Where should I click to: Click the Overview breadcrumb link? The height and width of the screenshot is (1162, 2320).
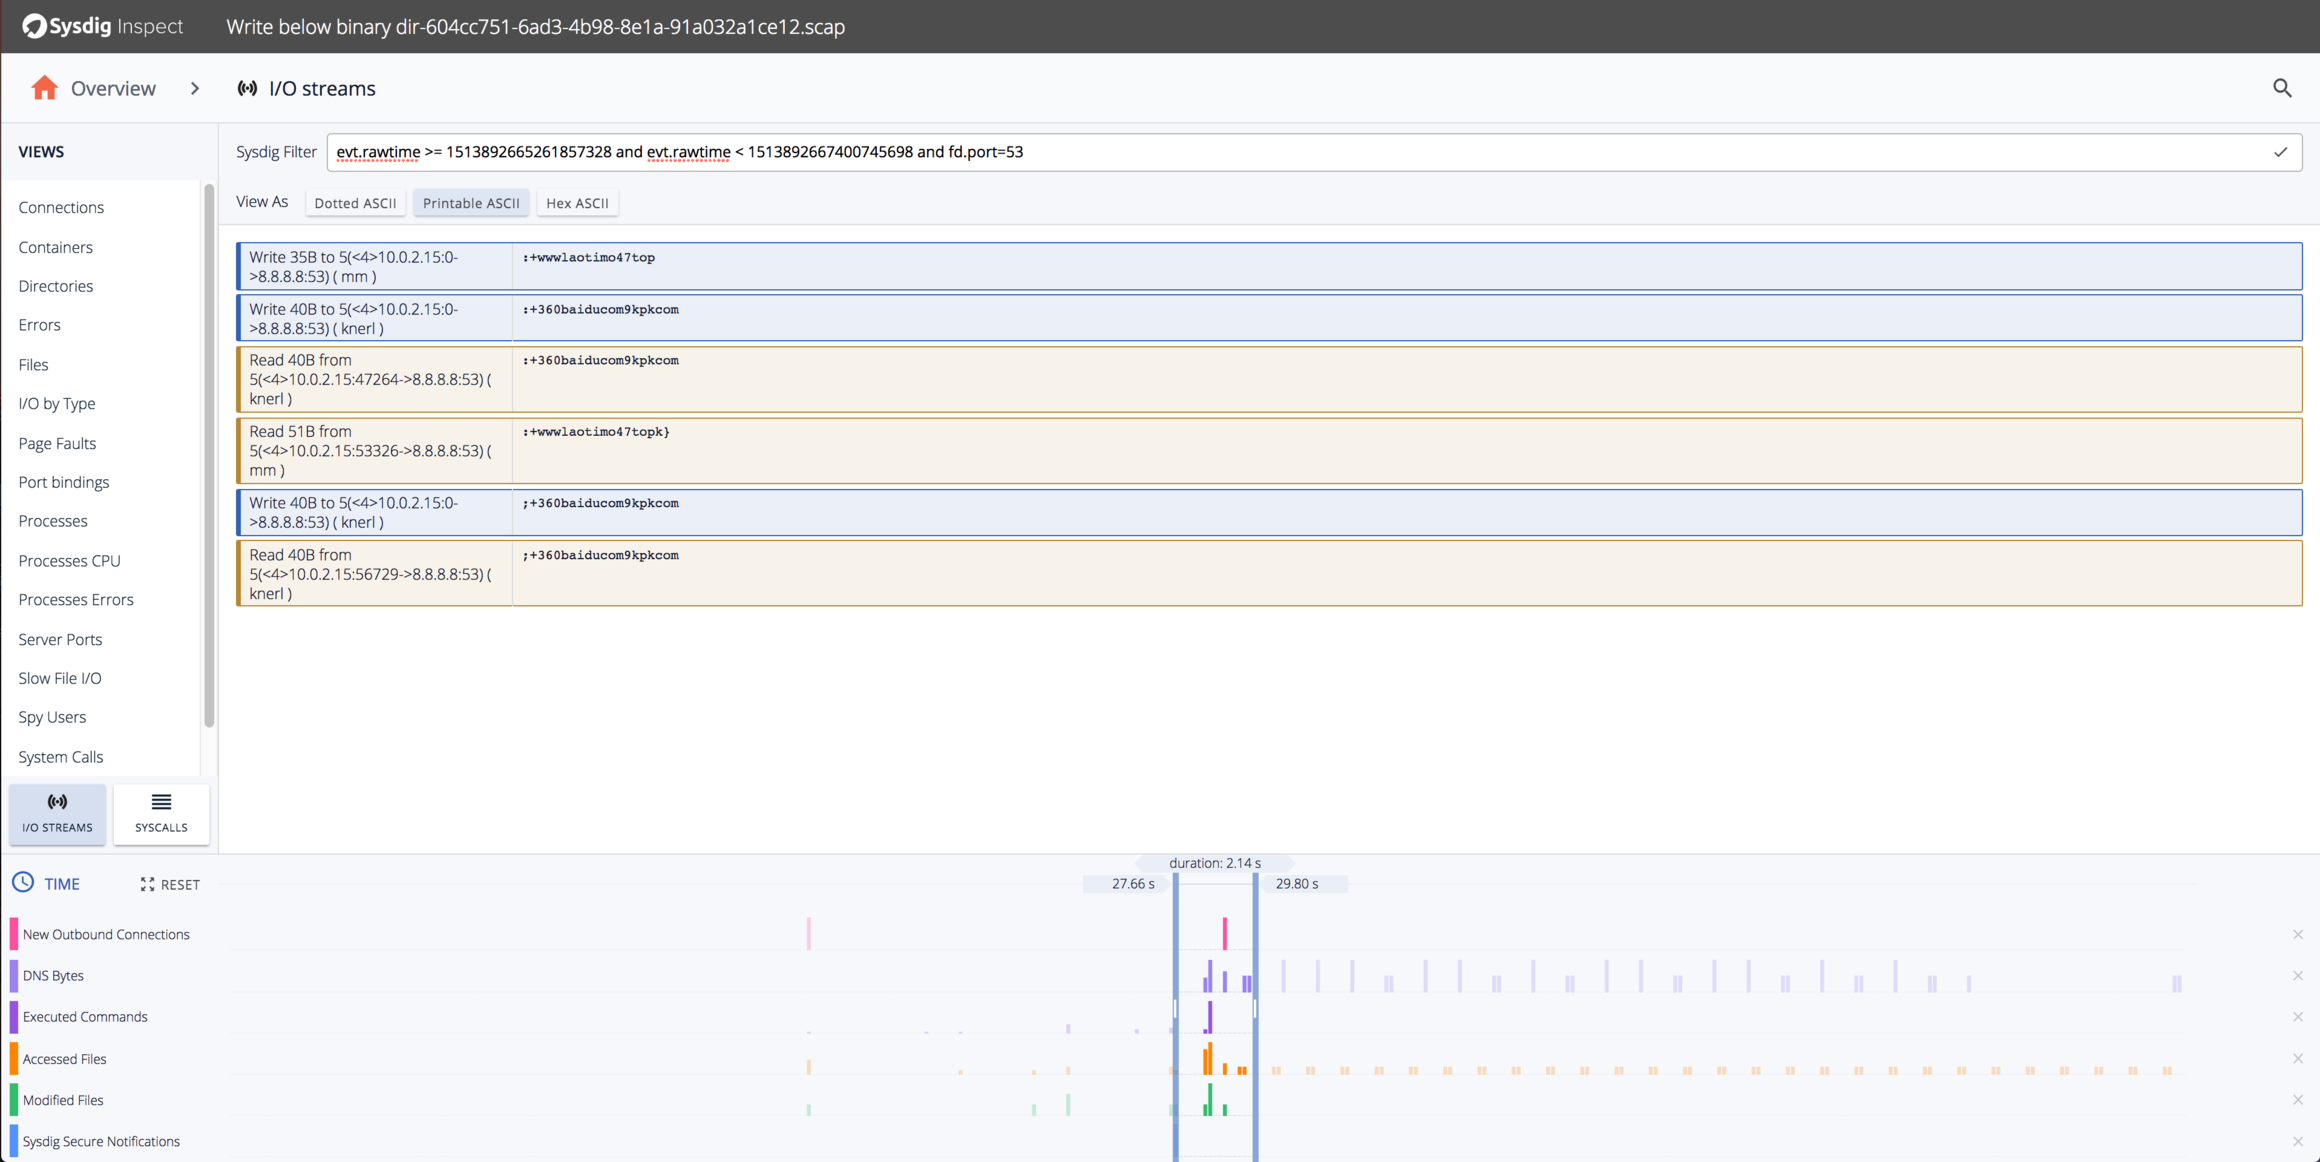[113, 88]
